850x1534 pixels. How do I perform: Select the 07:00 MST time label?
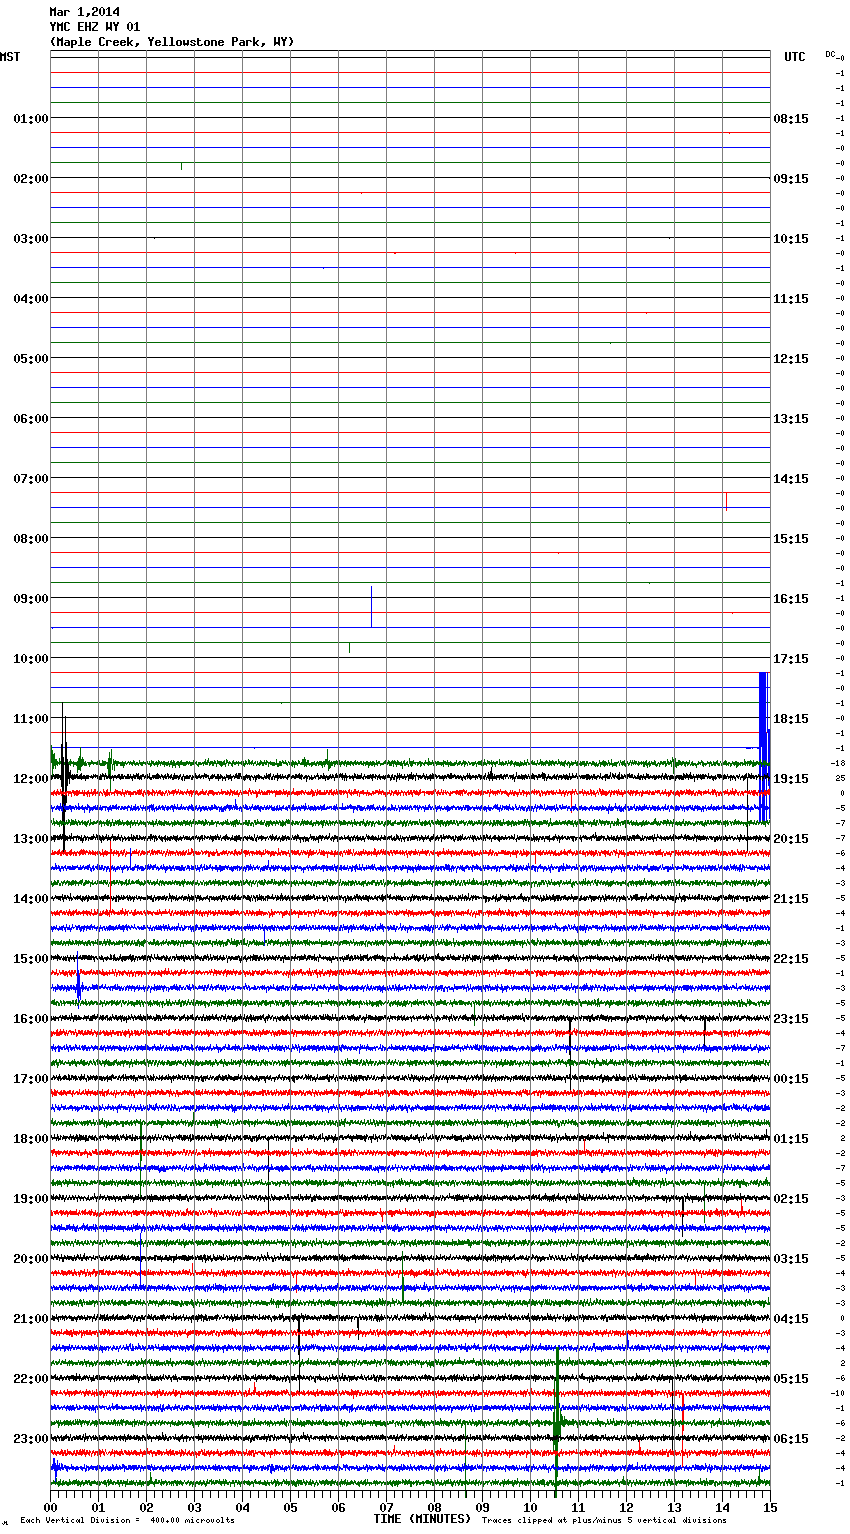[x=31, y=479]
